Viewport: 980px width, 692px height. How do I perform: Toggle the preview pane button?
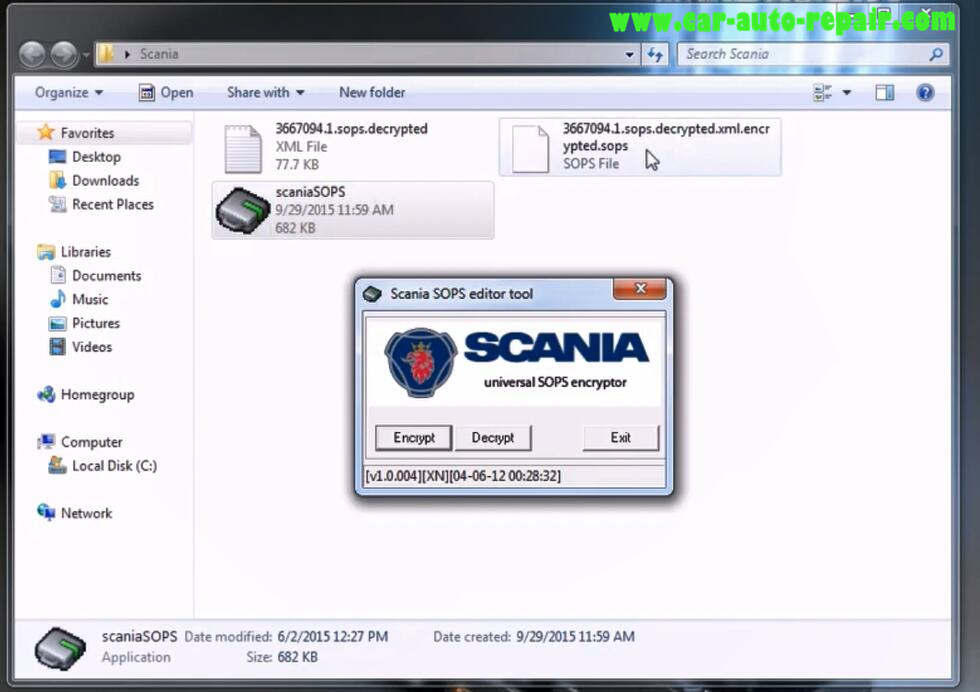click(884, 93)
